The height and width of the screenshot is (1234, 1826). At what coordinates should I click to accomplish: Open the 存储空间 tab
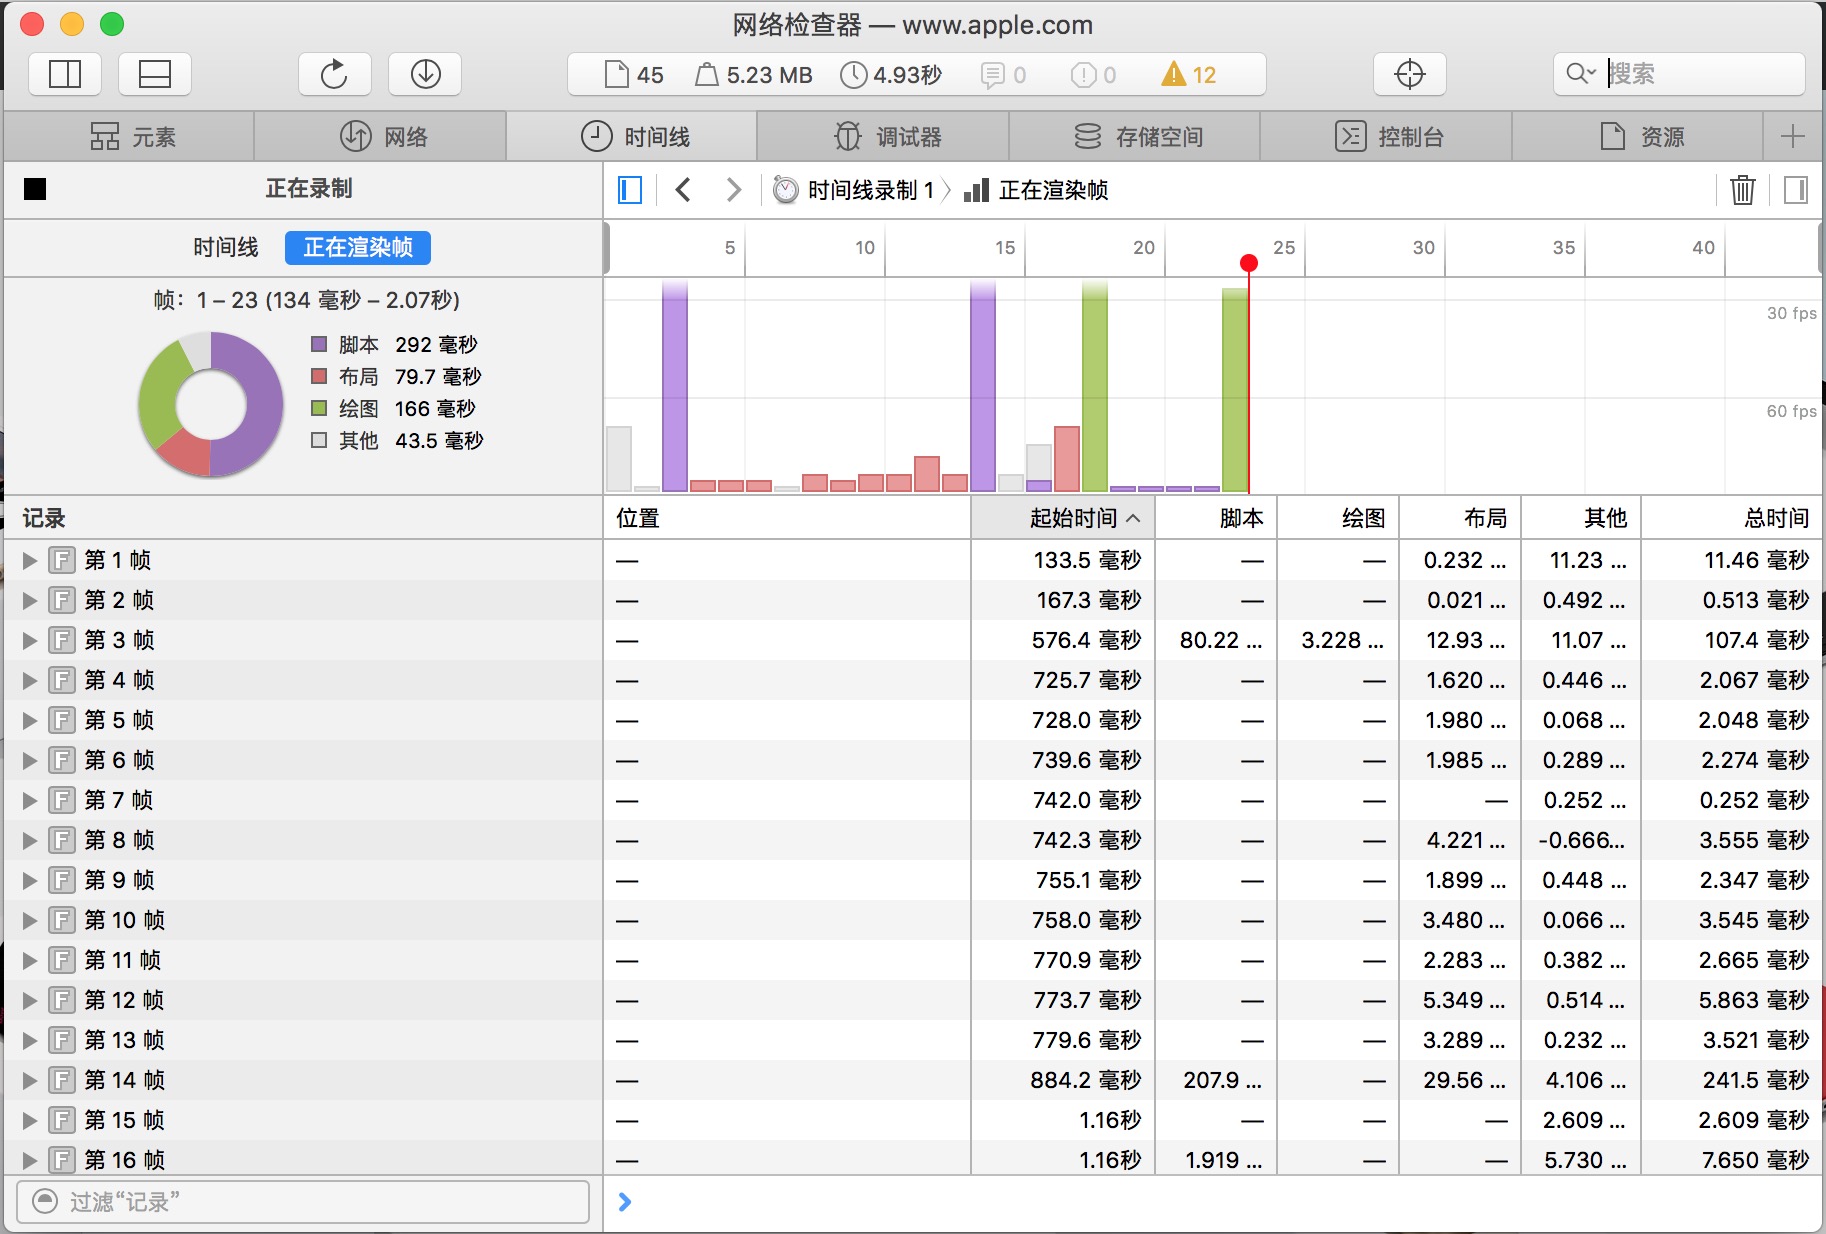[1135, 137]
